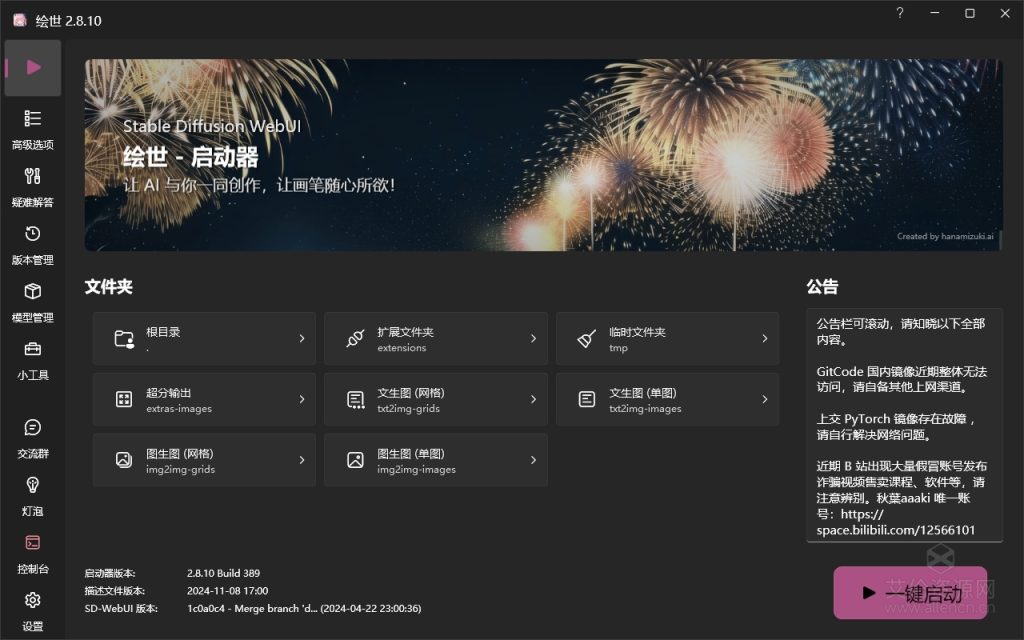1024x640 pixels.
Task: Open the 根目录 folder label
Action: (163, 332)
